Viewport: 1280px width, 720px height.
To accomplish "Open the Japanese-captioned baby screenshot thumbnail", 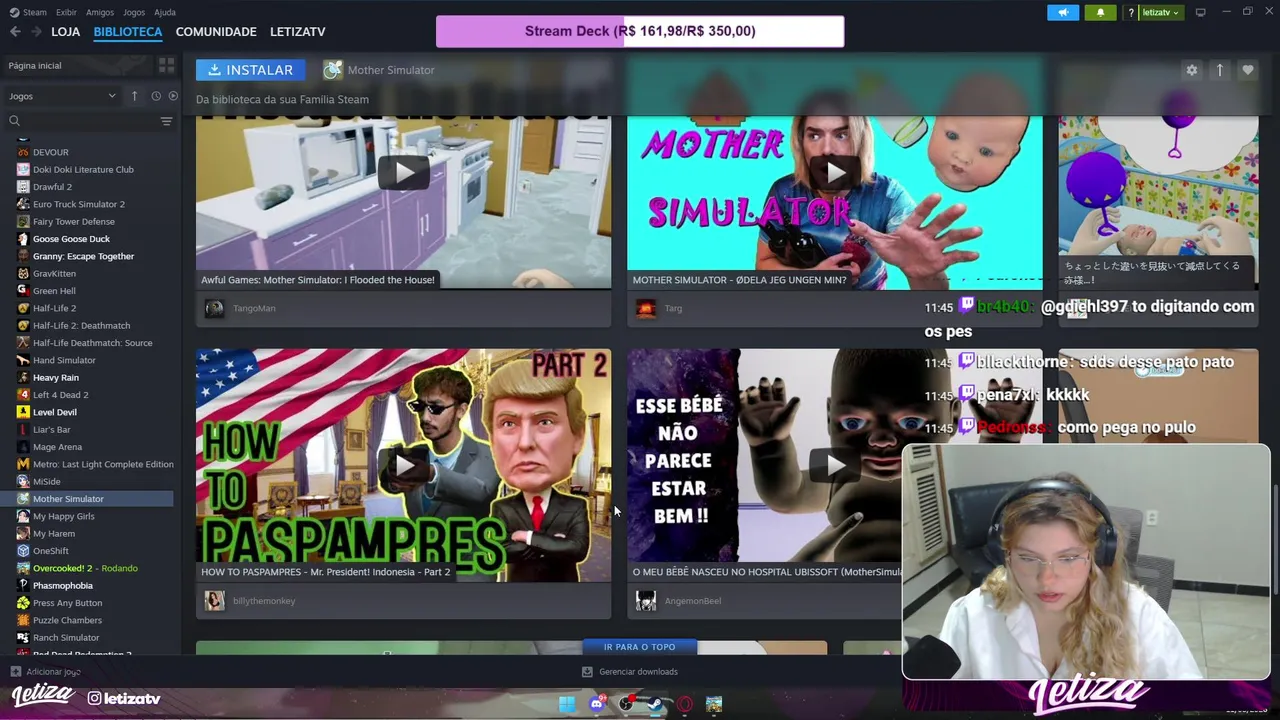I will 1158,200.
